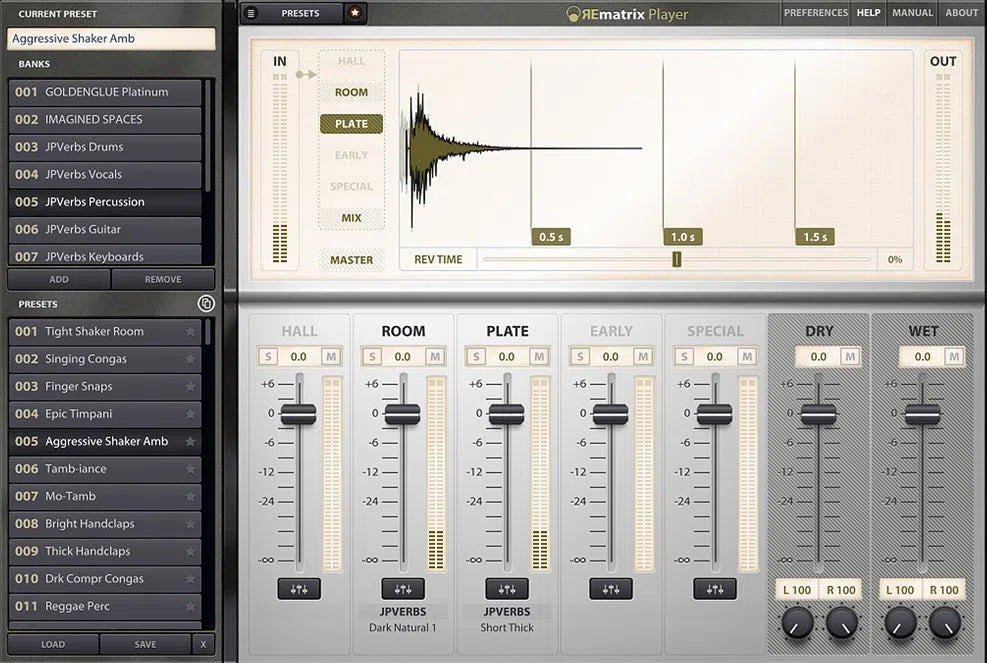This screenshot has width=987, height=663.
Task: Switch to the Room reverb view
Action: click(x=351, y=92)
